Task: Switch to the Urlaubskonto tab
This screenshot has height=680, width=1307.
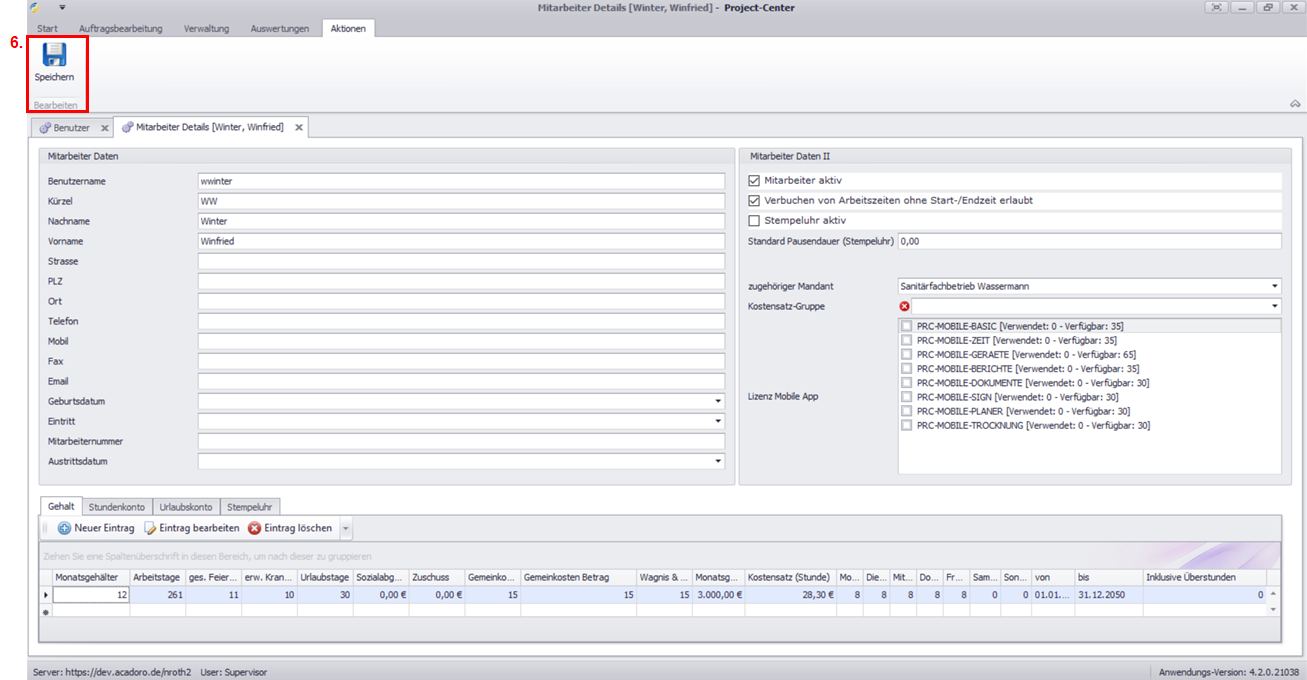Action: coord(187,507)
